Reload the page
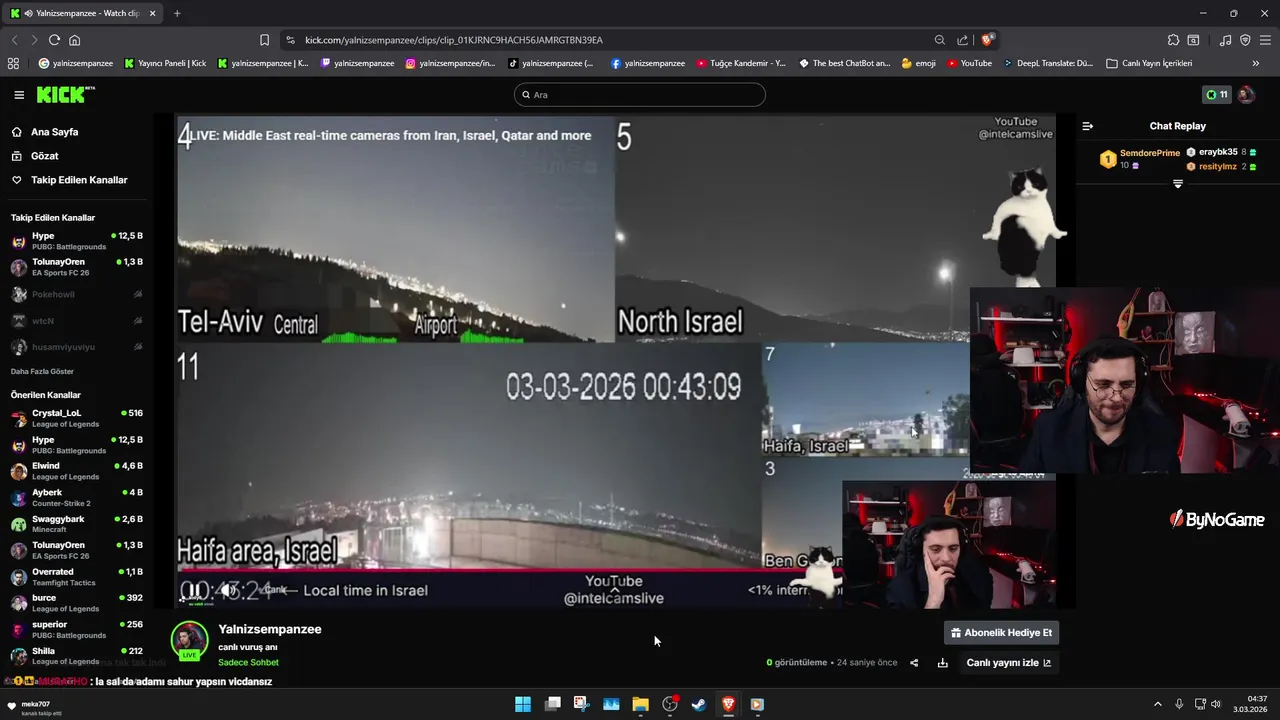The width and height of the screenshot is (1280, 720). tap(54, 40)
